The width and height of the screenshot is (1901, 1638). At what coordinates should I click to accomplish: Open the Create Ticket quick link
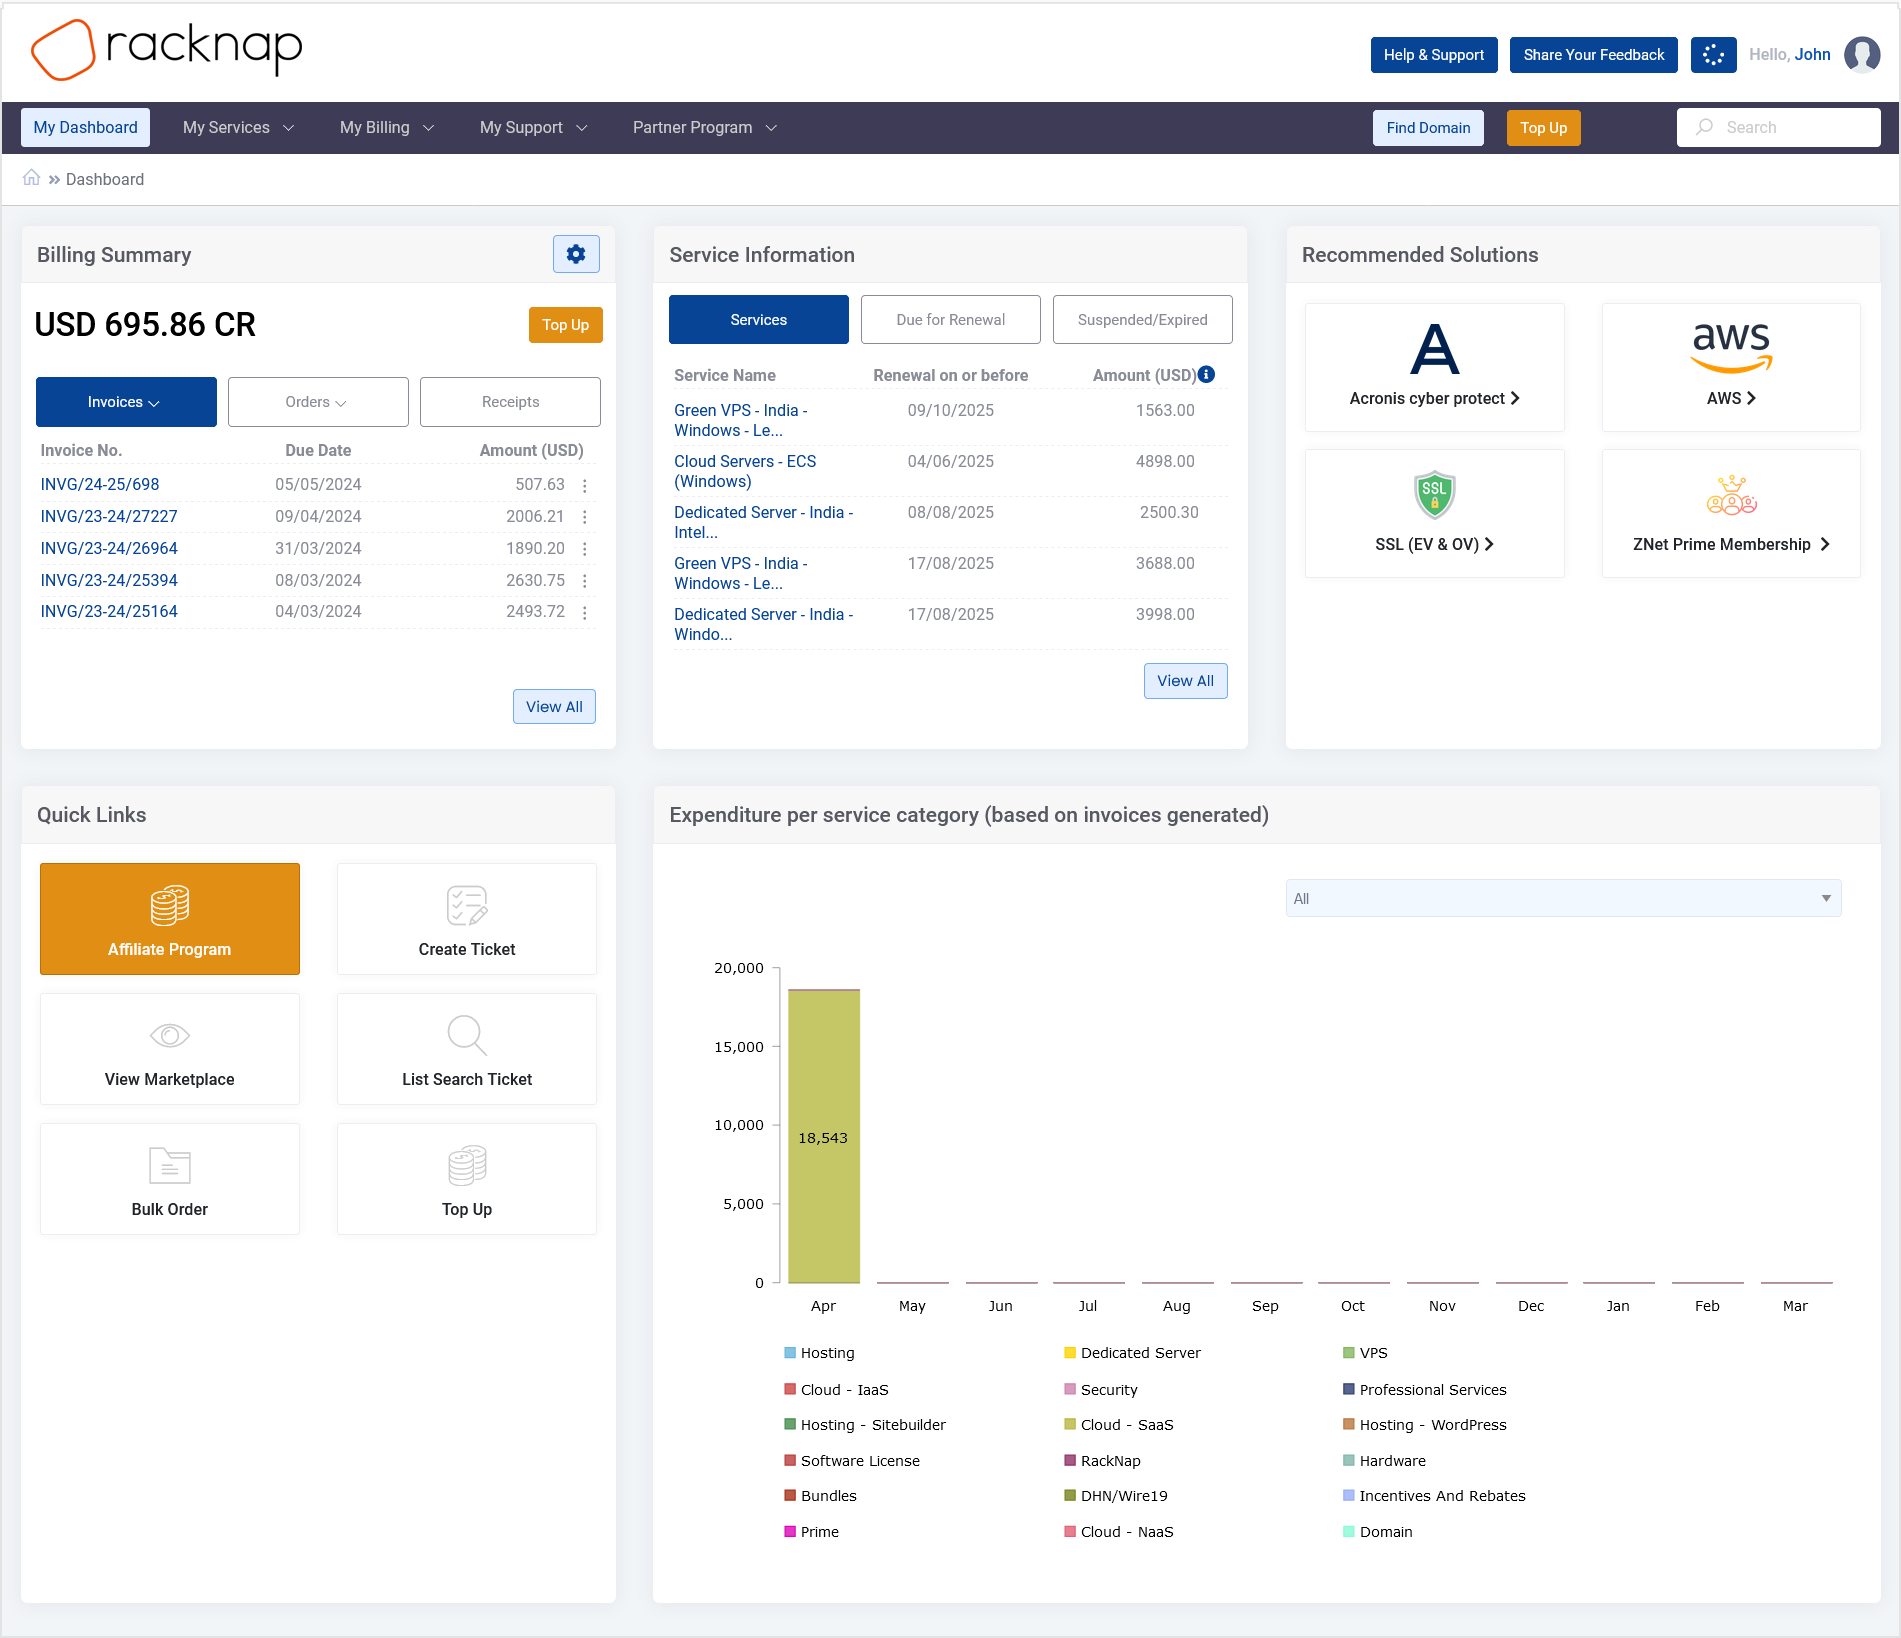click(467, 919)
